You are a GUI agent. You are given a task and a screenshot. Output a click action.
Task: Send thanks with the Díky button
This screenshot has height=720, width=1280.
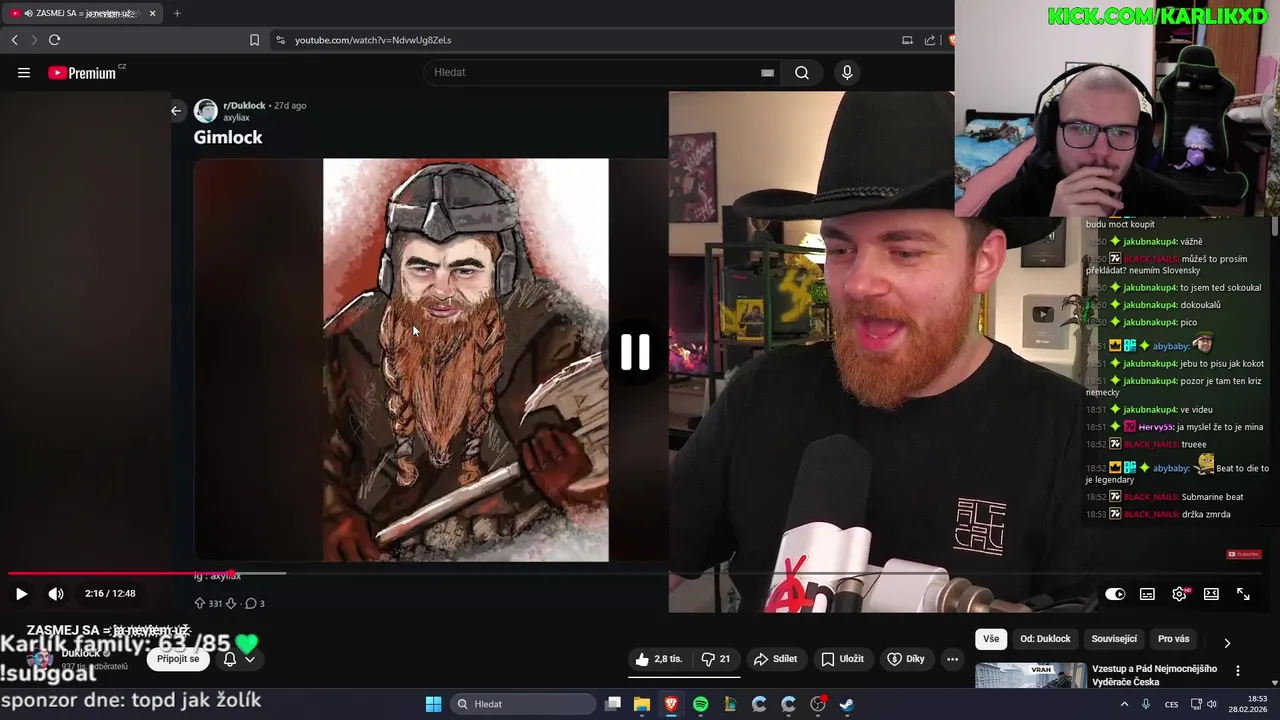click(x=905, y=659)
